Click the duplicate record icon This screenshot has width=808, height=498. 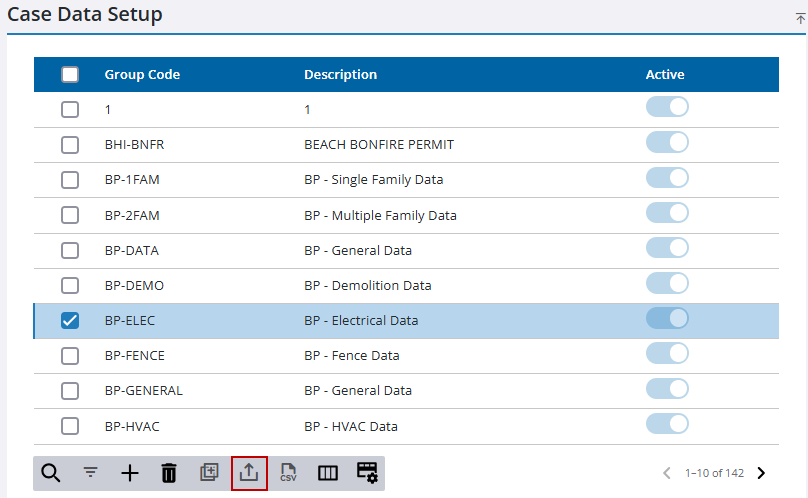pos(209,473)
